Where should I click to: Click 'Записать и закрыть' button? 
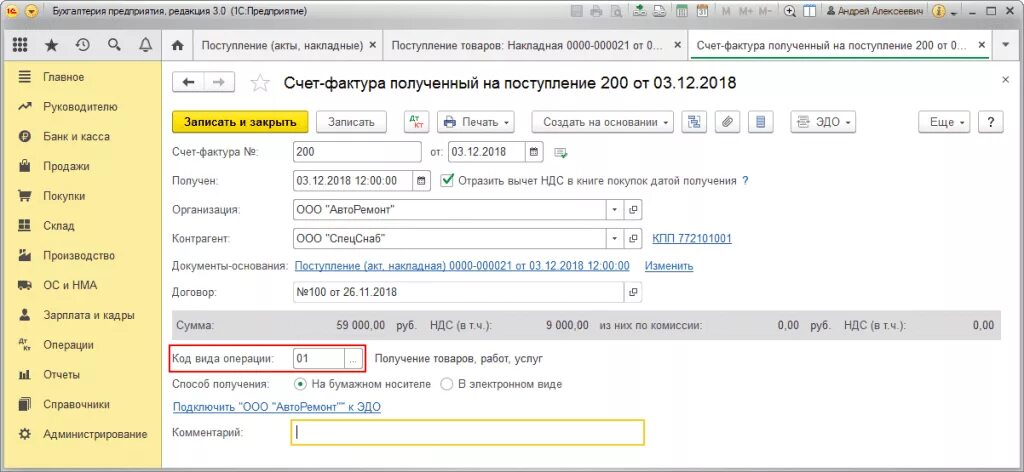coord(240,122)
